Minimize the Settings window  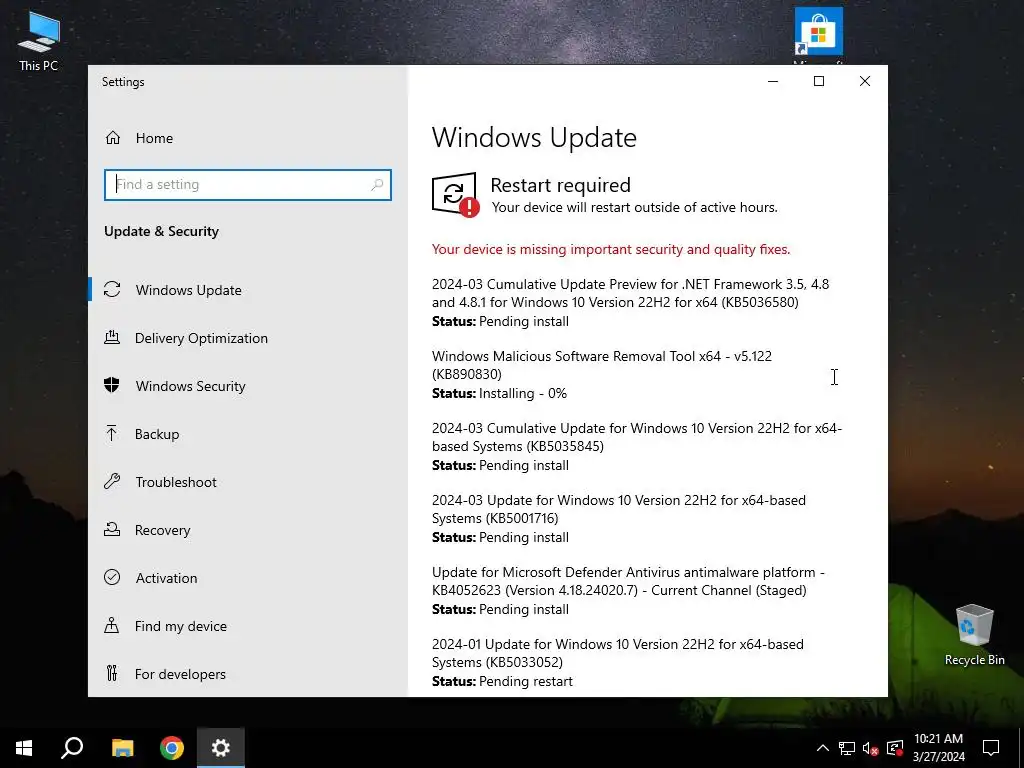tap(773, 81)
